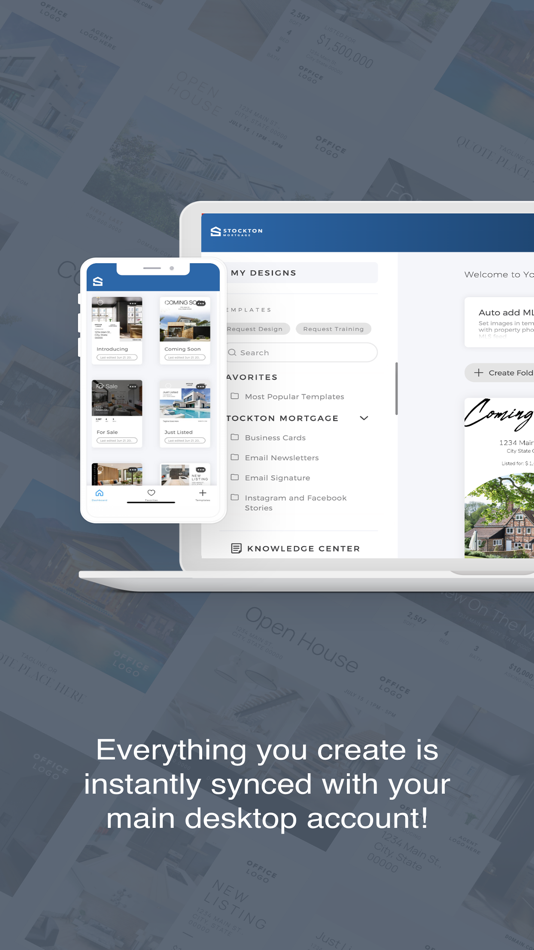Click the Create Folder button
534x950 pixels.
[x=500, y=373]
